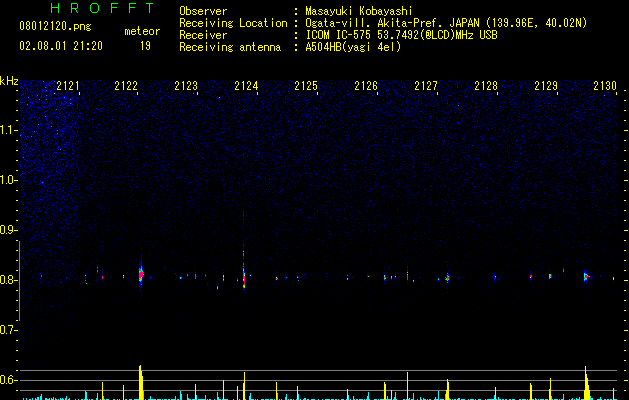
Task: Click the Observer label
Action: pyautogui.click(x=203, y=11)
